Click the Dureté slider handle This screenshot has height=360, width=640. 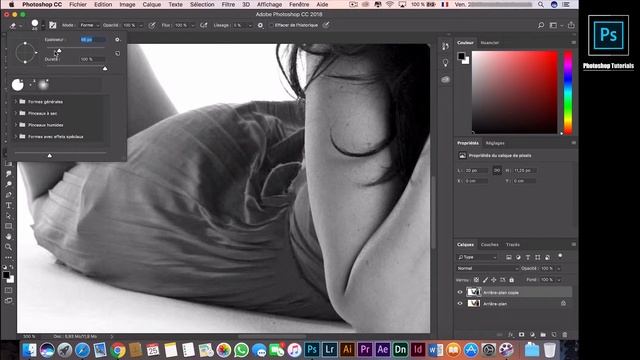[105, 69]
